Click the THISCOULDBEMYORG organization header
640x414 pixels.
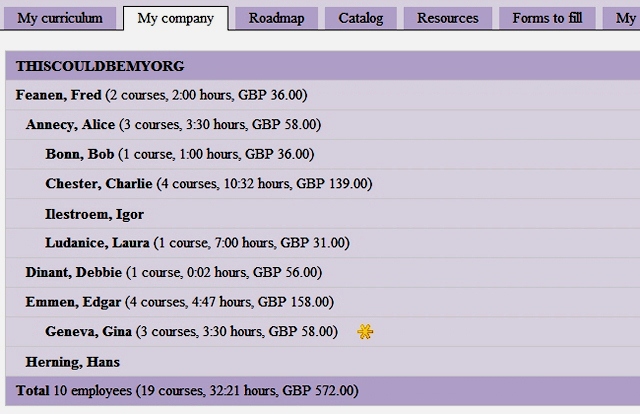coord(100,66)
